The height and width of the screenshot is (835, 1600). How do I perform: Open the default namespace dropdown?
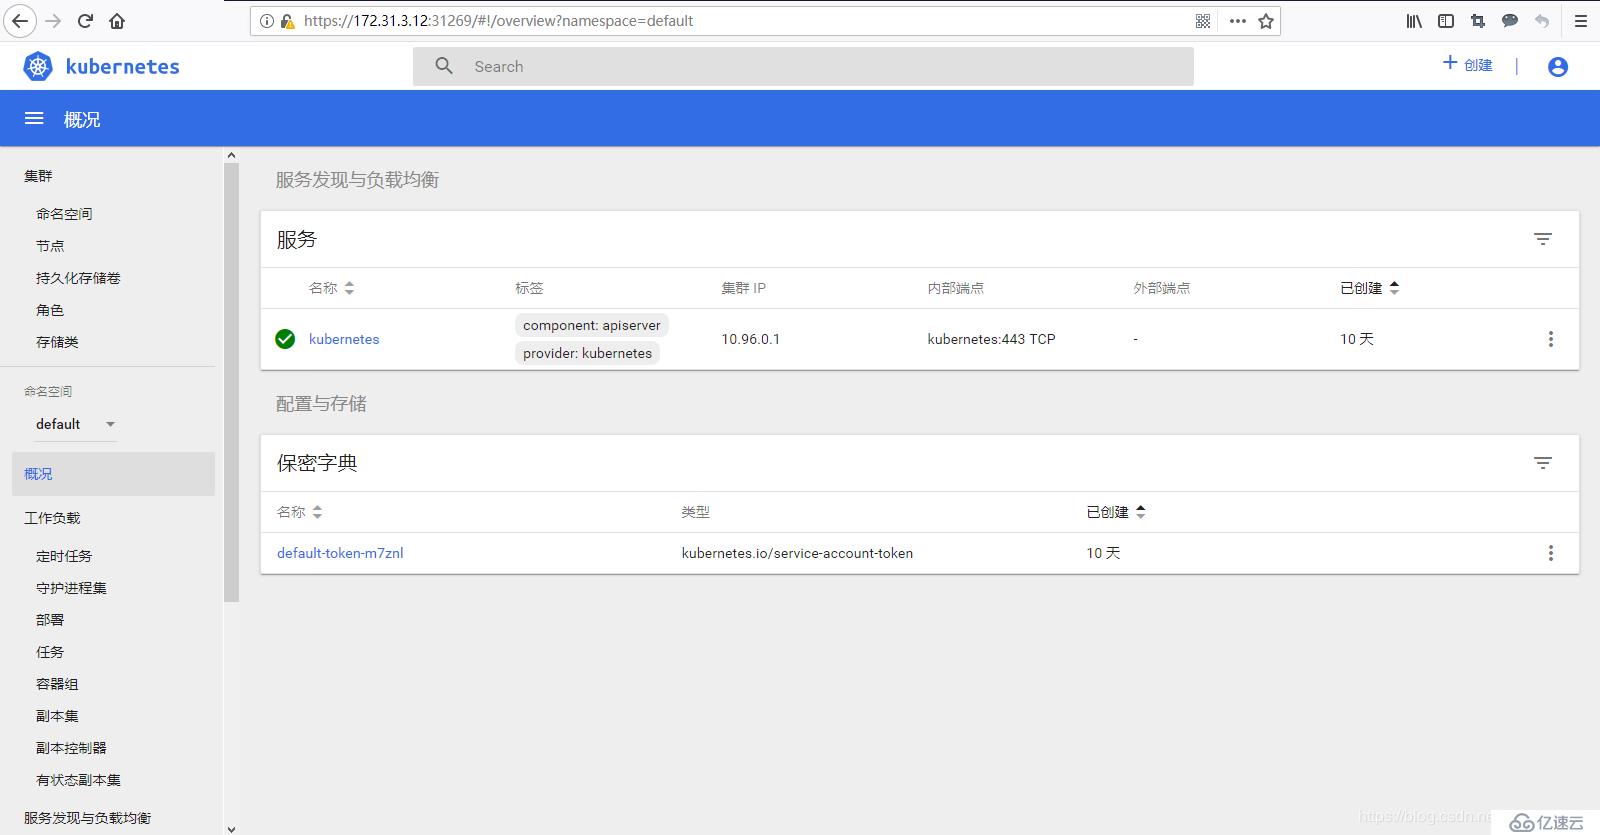pos(76,424)
